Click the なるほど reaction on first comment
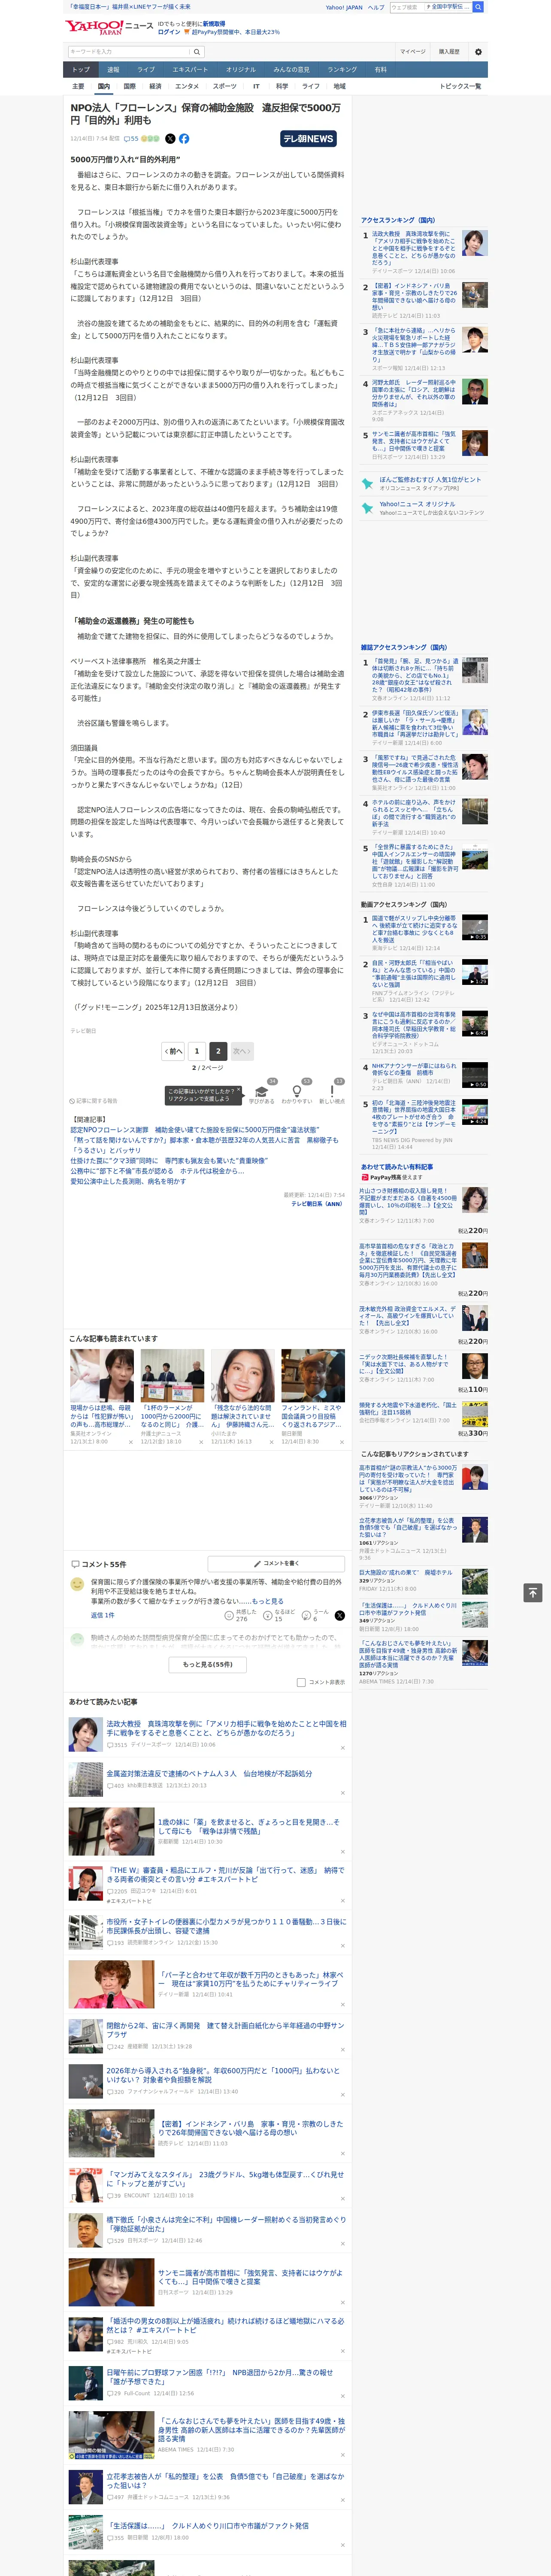Viewport: 551px width, 2576px height. 279,1617
